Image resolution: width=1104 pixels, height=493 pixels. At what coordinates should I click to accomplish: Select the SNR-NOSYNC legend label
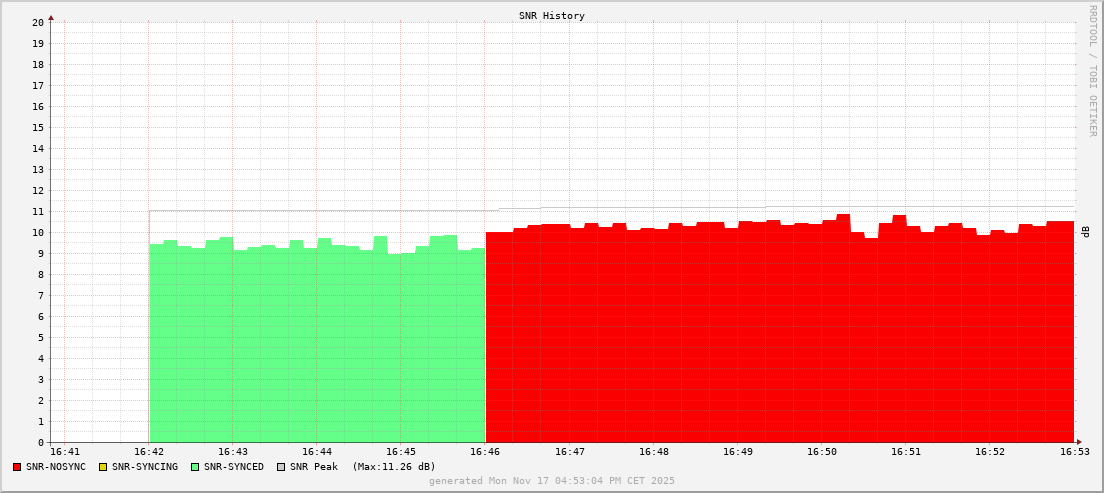point(56,467)
